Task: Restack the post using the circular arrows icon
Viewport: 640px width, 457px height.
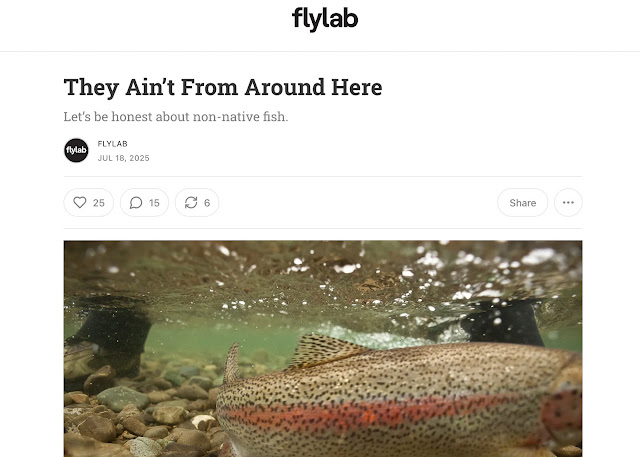Action: 191,202
